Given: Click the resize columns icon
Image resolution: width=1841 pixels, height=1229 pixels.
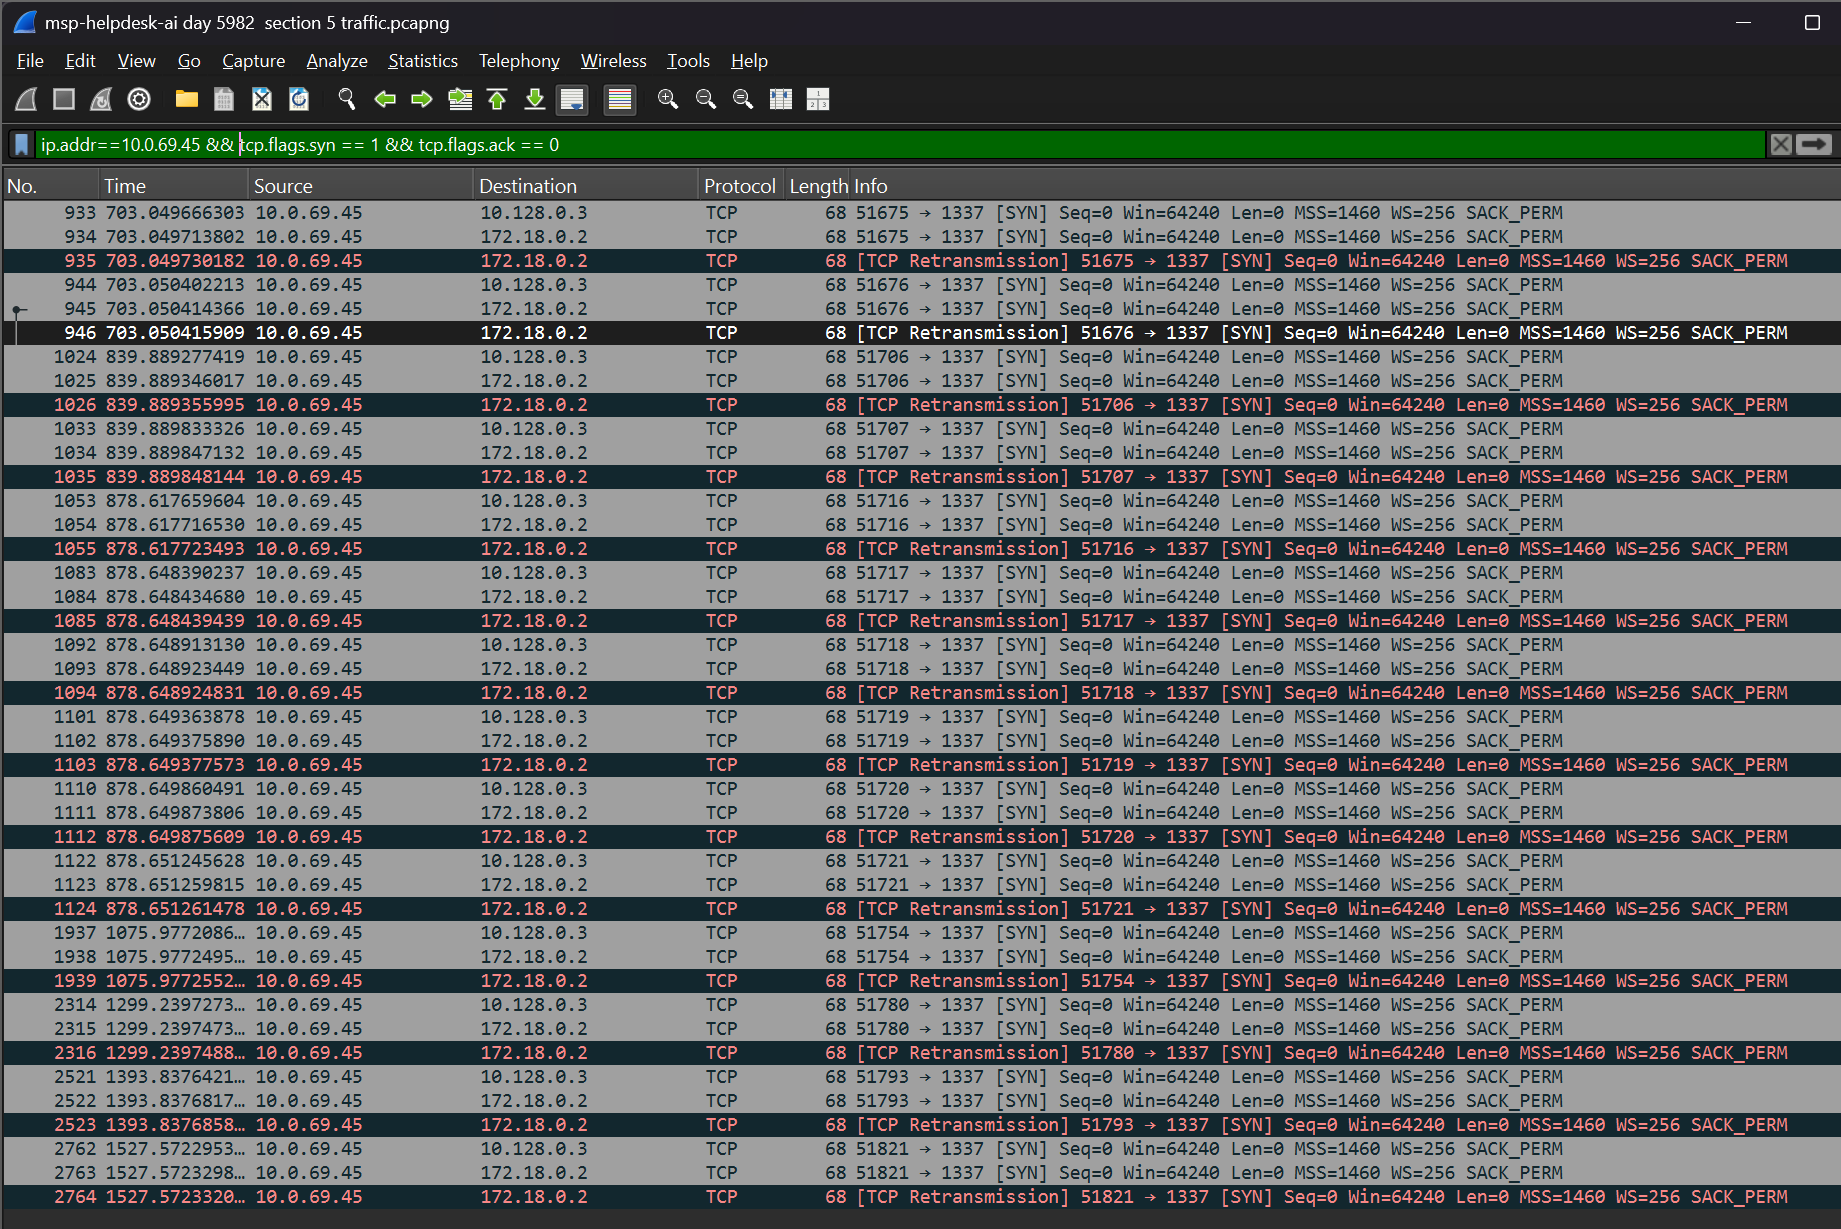Looking at the screenshot, I should pyautogui.click(x=781, y=99).
